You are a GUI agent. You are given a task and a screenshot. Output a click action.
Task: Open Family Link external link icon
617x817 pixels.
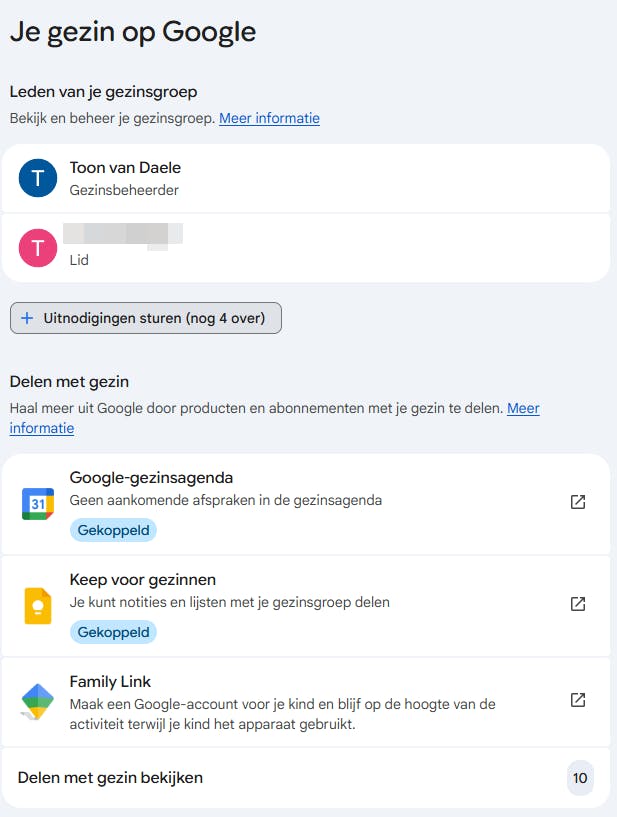coord(577,700)
